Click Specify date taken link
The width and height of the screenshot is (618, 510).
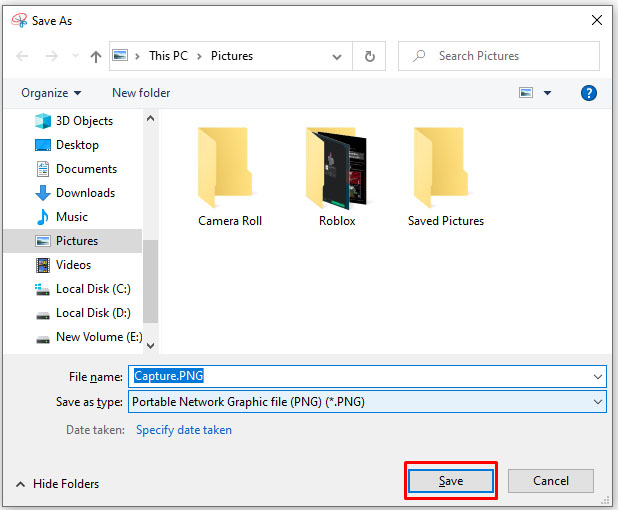click(184, 430)
